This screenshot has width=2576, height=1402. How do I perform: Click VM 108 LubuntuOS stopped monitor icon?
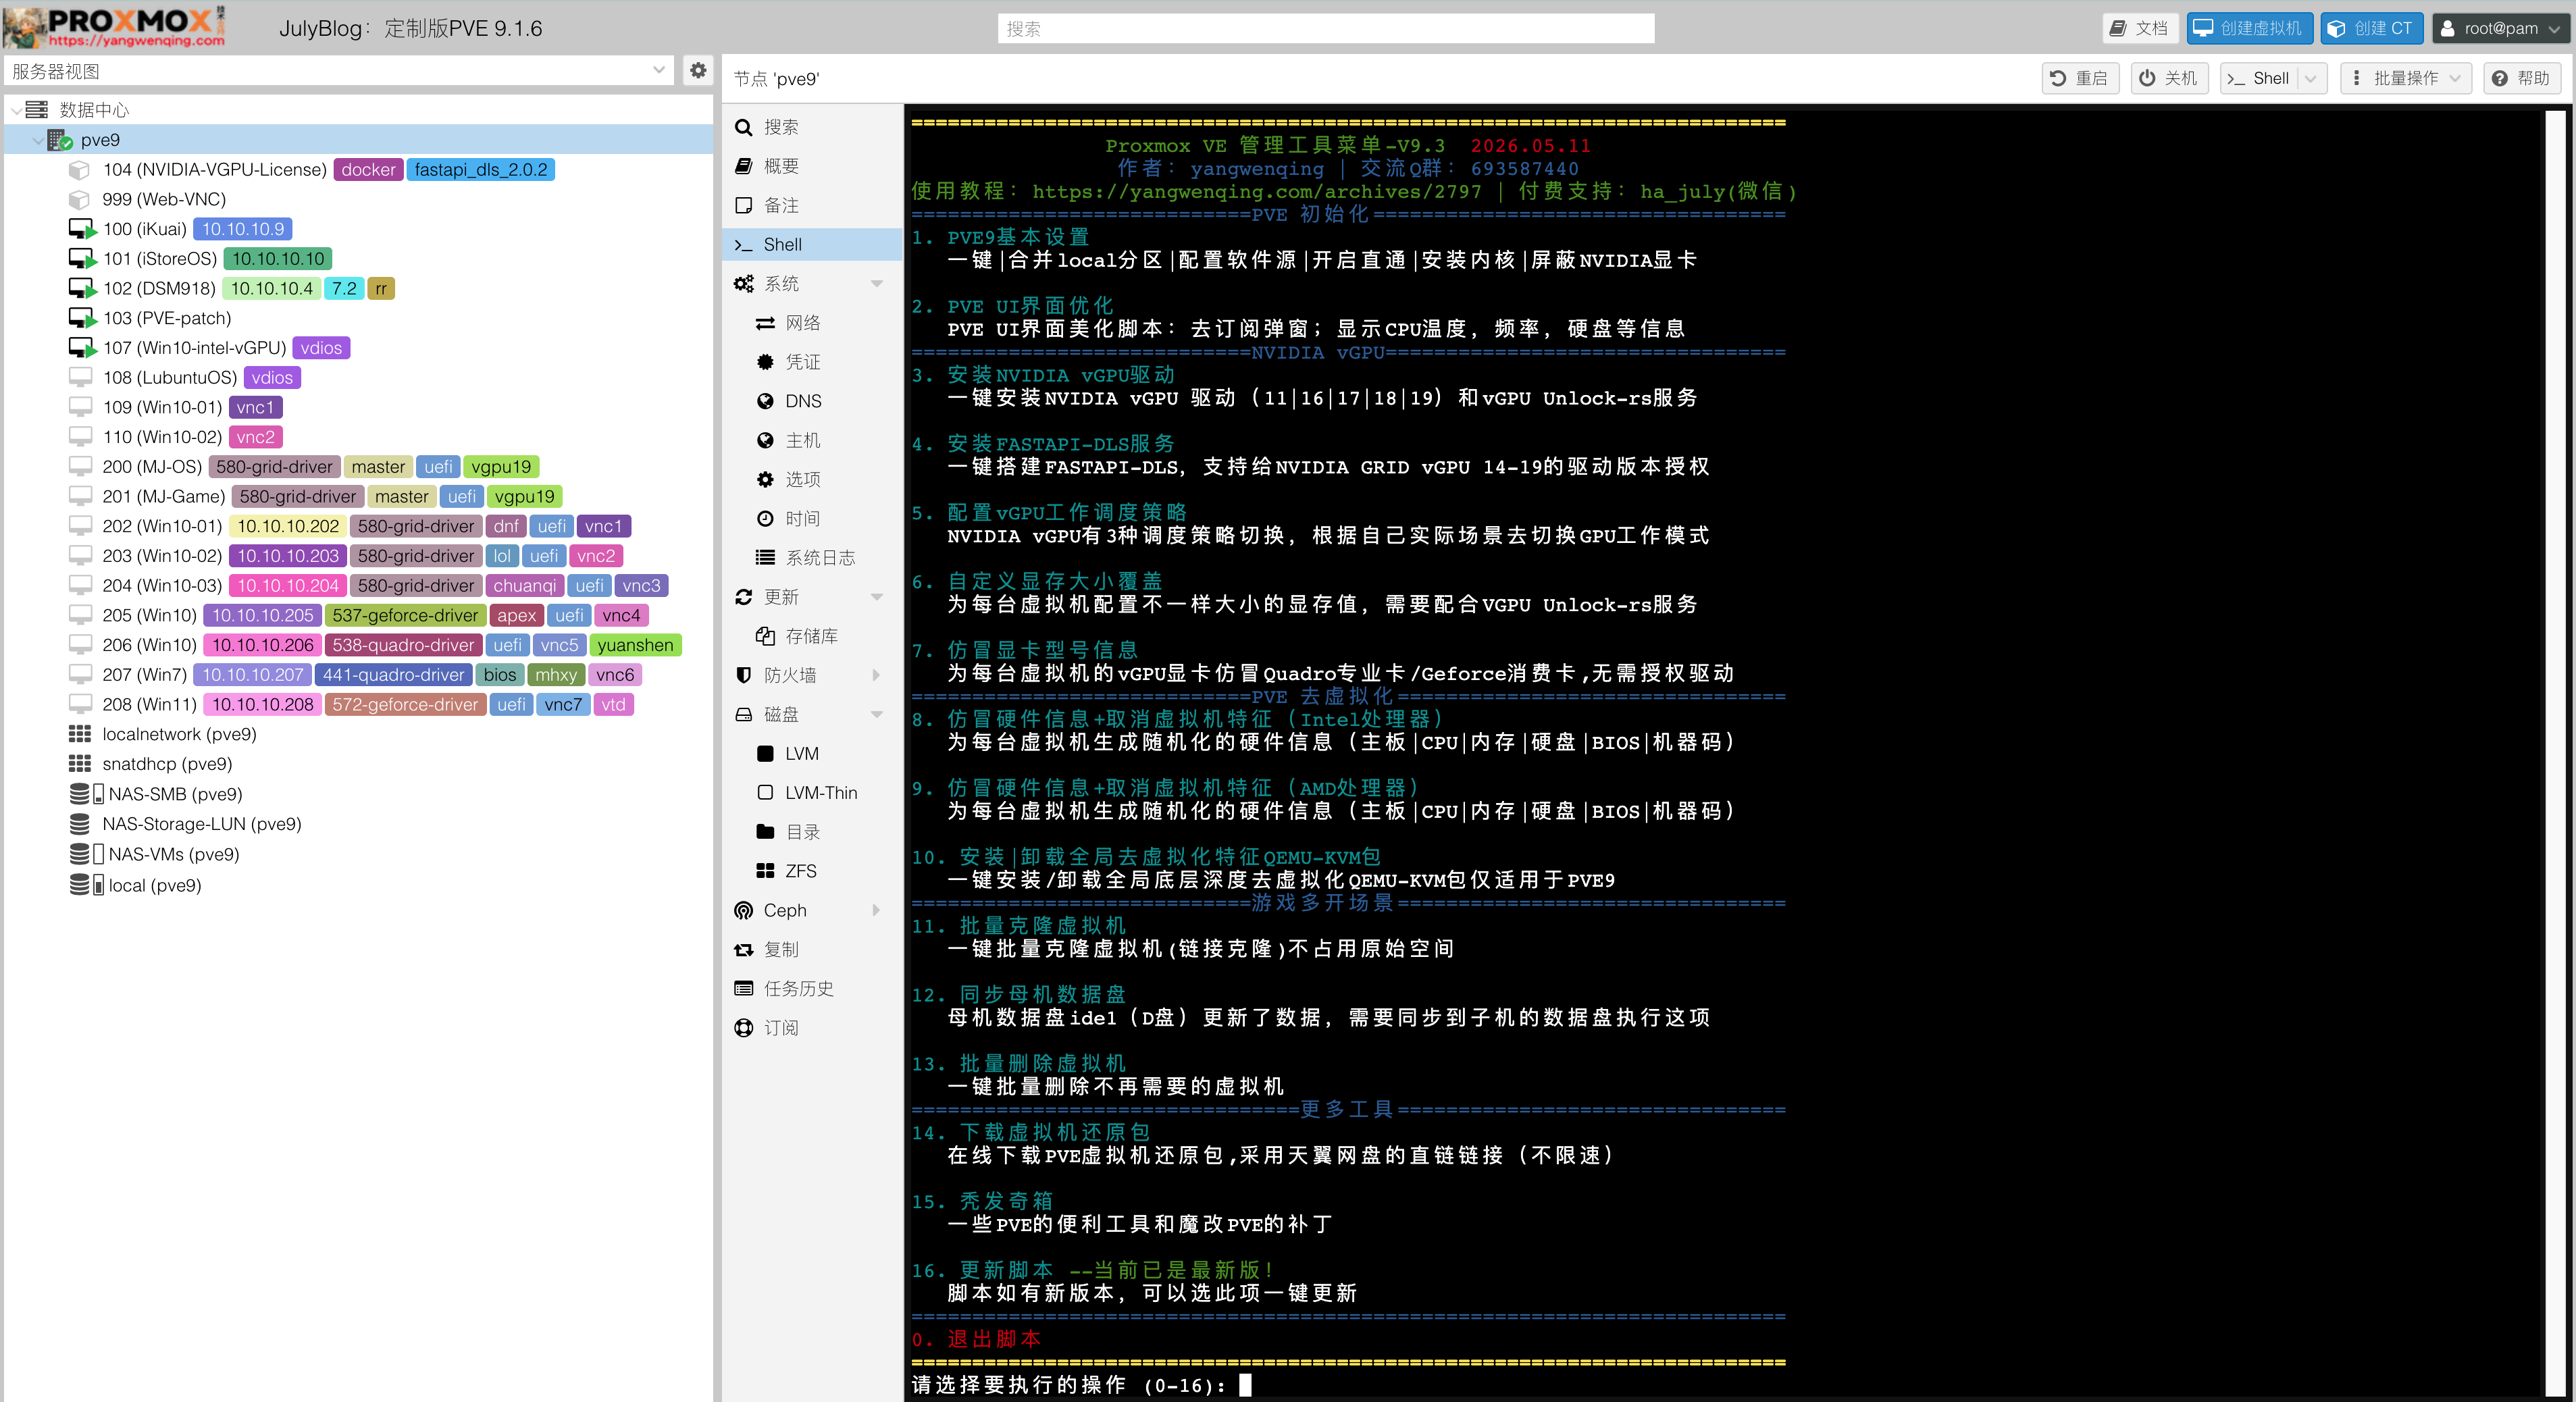click(80, 377)
